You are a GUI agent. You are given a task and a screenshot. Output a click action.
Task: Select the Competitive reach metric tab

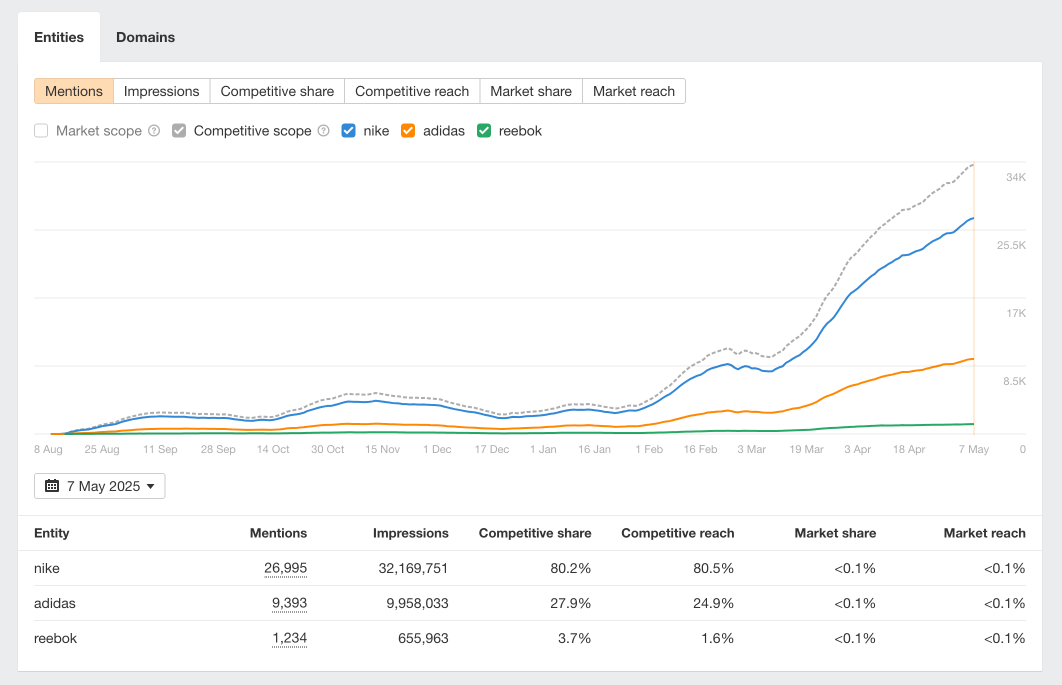pyautogui.click(x=412, y=91)
